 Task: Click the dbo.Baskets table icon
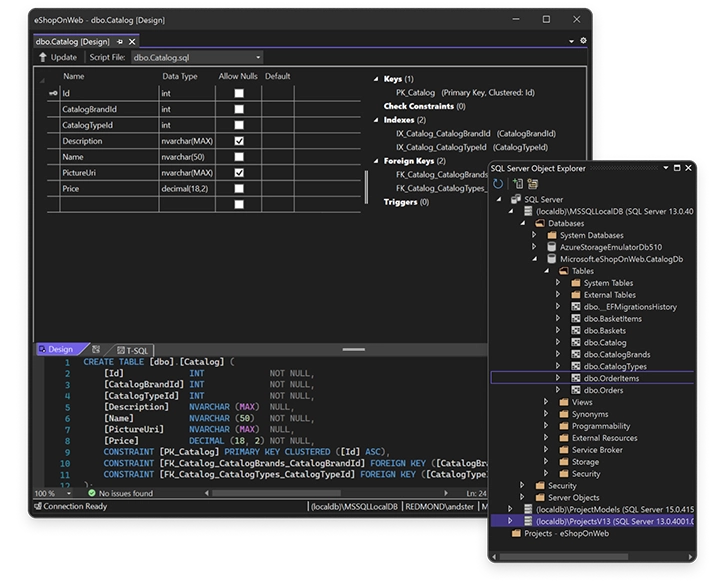[576, 331]
